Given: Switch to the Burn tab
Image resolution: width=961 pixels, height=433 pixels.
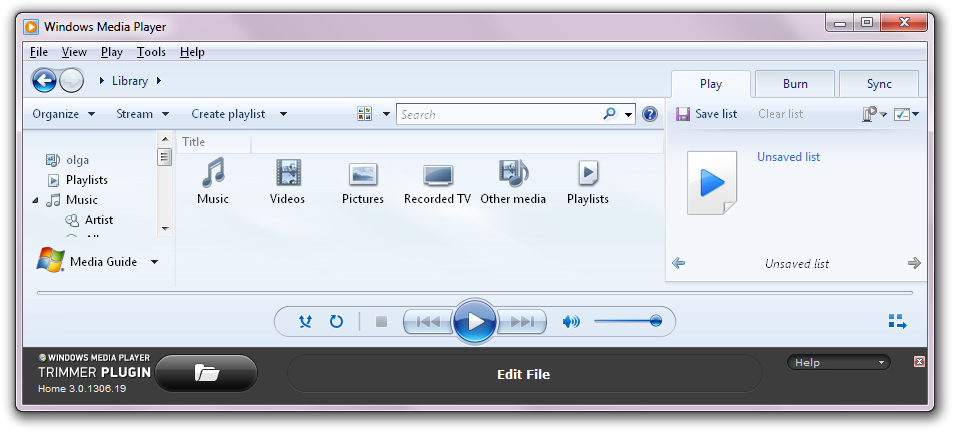Looking at the screenshot, I should [795, 84].
